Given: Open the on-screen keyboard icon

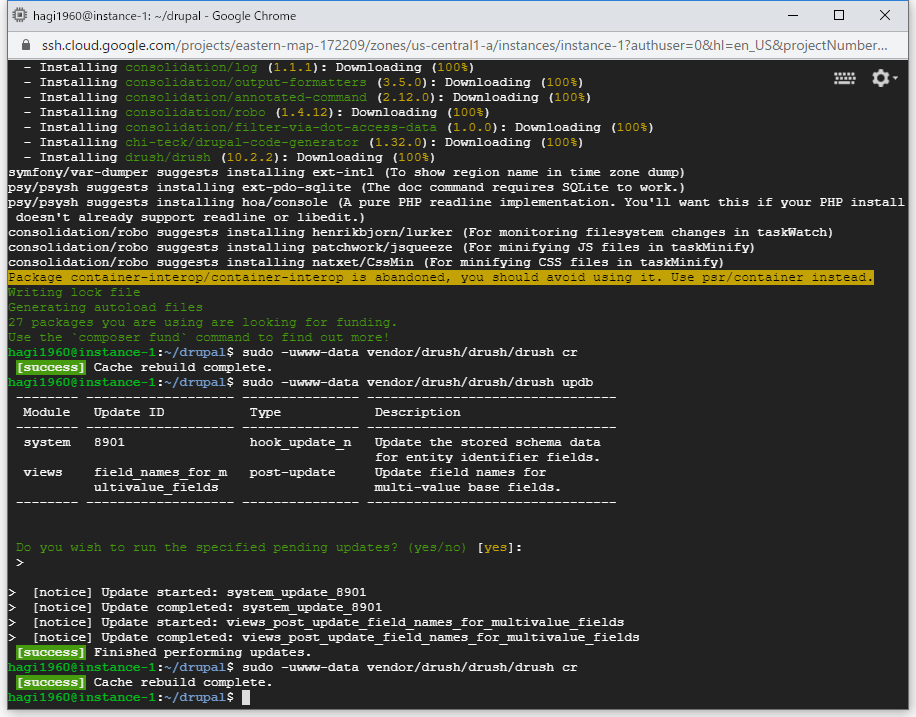Looking at the screenshot, I should point(844,78).
